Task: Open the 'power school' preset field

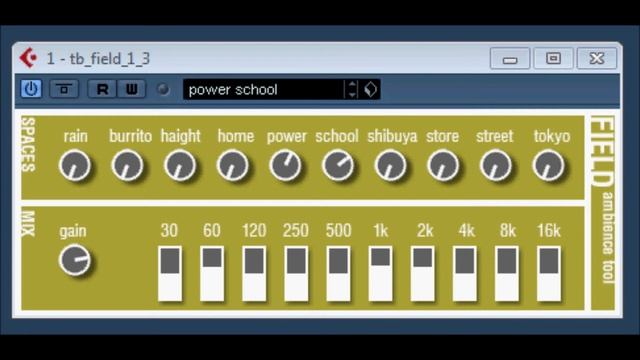Action: coord(263,89)
